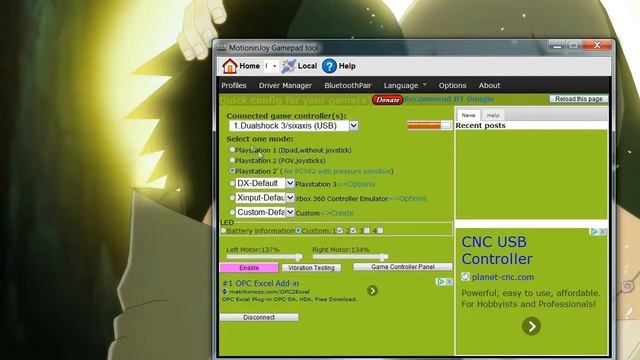The height and width of the screenshot is (360, 640).
Task: Open BluetoothPair page
Action: point(348,85)
